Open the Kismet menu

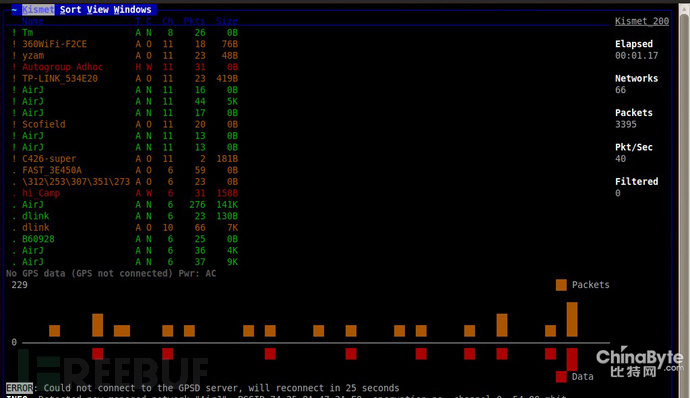point(38,9)
